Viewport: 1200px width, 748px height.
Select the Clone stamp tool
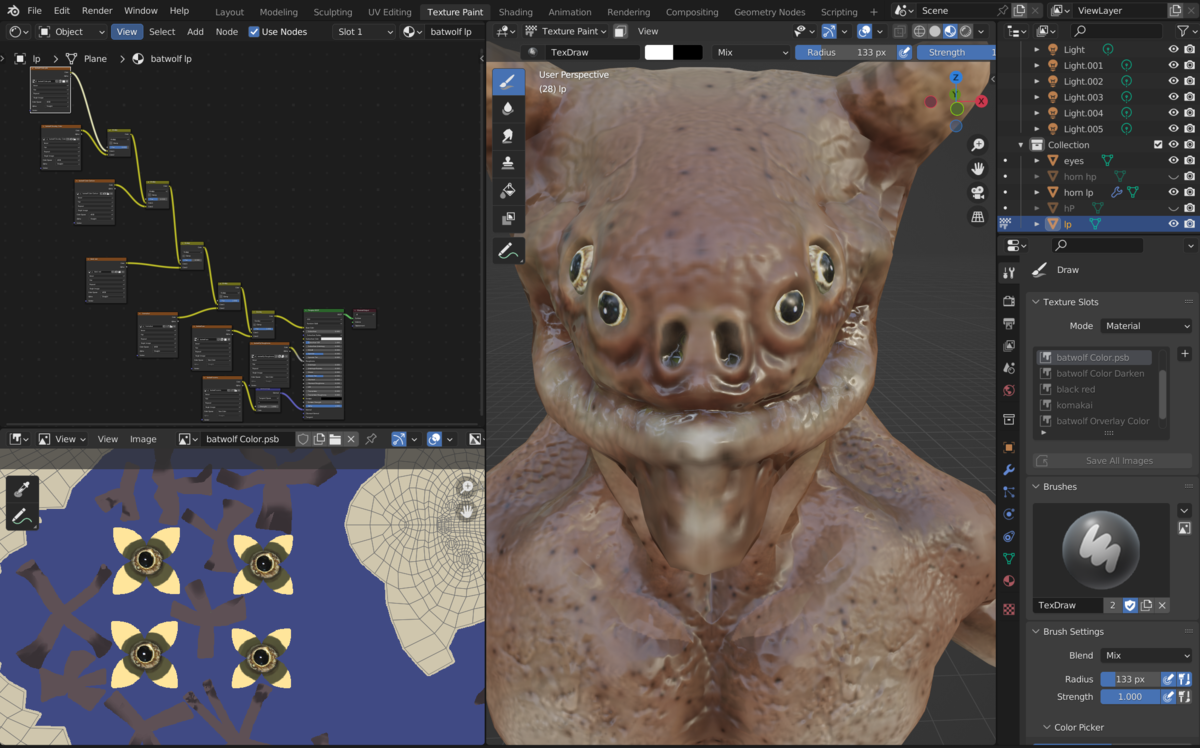508,163
